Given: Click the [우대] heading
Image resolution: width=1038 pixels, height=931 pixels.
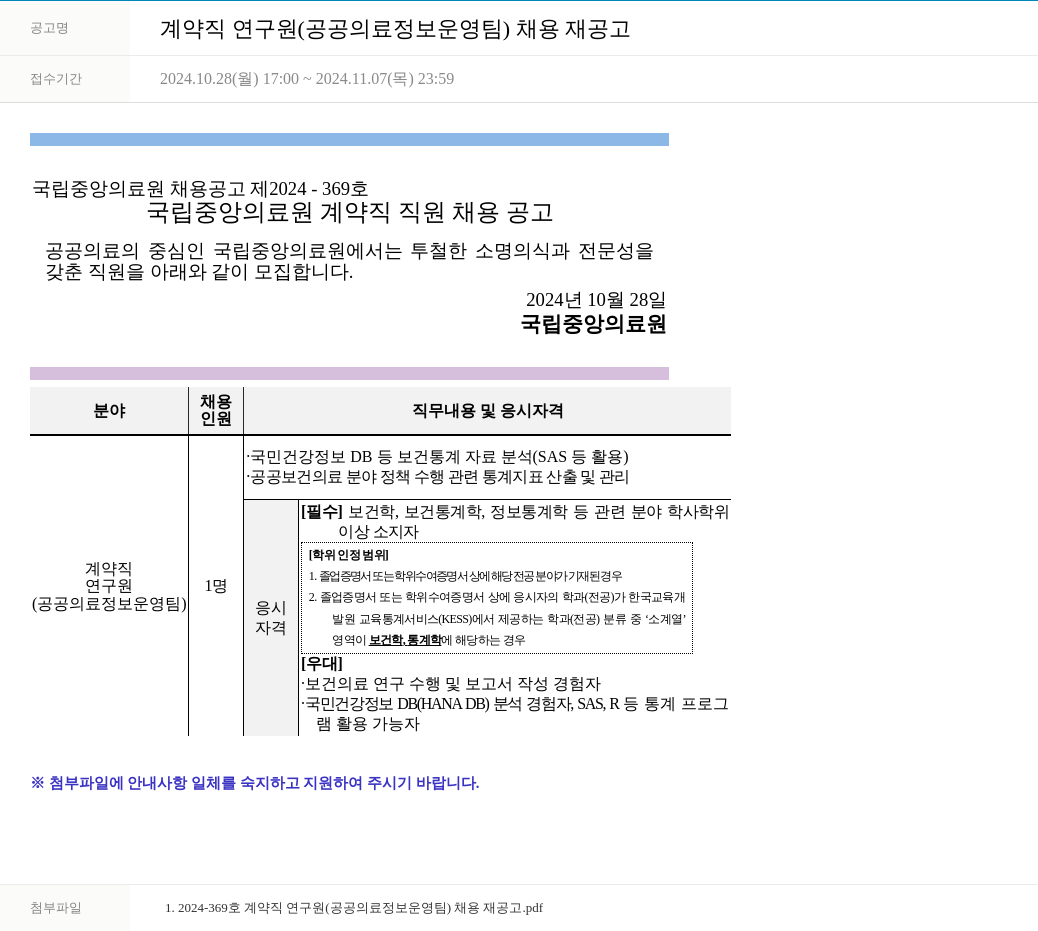Looking at the screenshot, I should [x=322, y=663].
